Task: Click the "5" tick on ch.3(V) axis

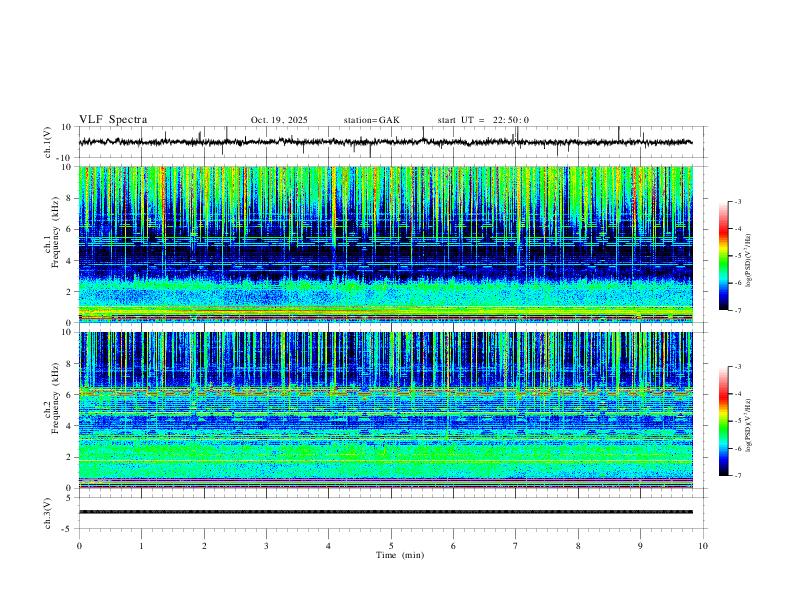Action: [69, 498]
